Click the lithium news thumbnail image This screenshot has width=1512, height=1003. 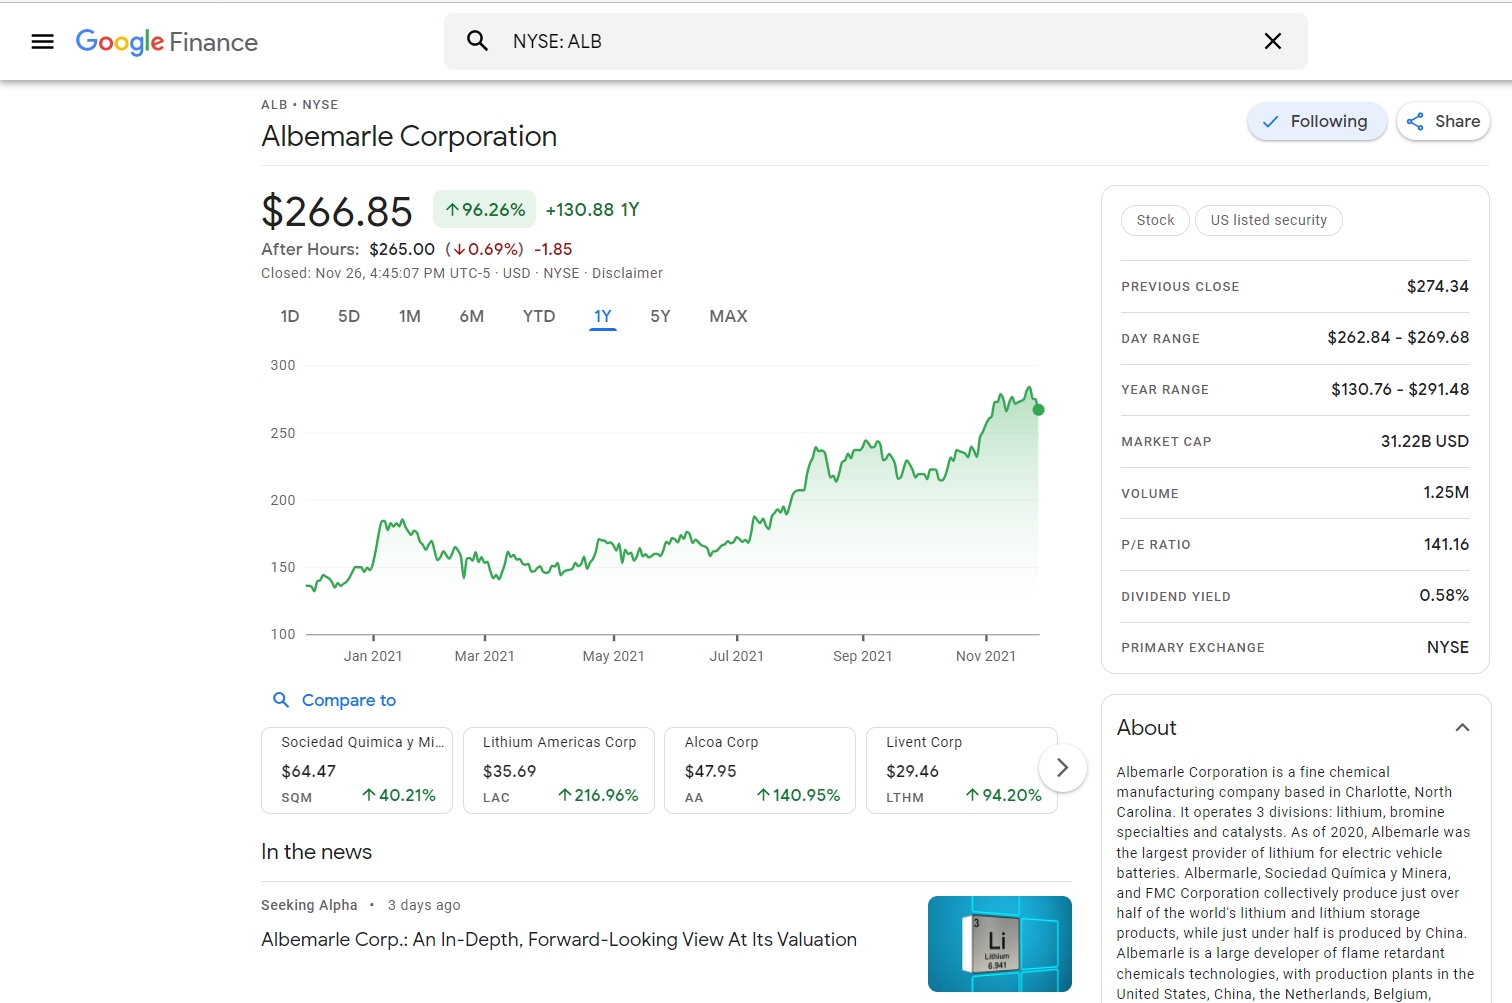tap(1000, 944)
